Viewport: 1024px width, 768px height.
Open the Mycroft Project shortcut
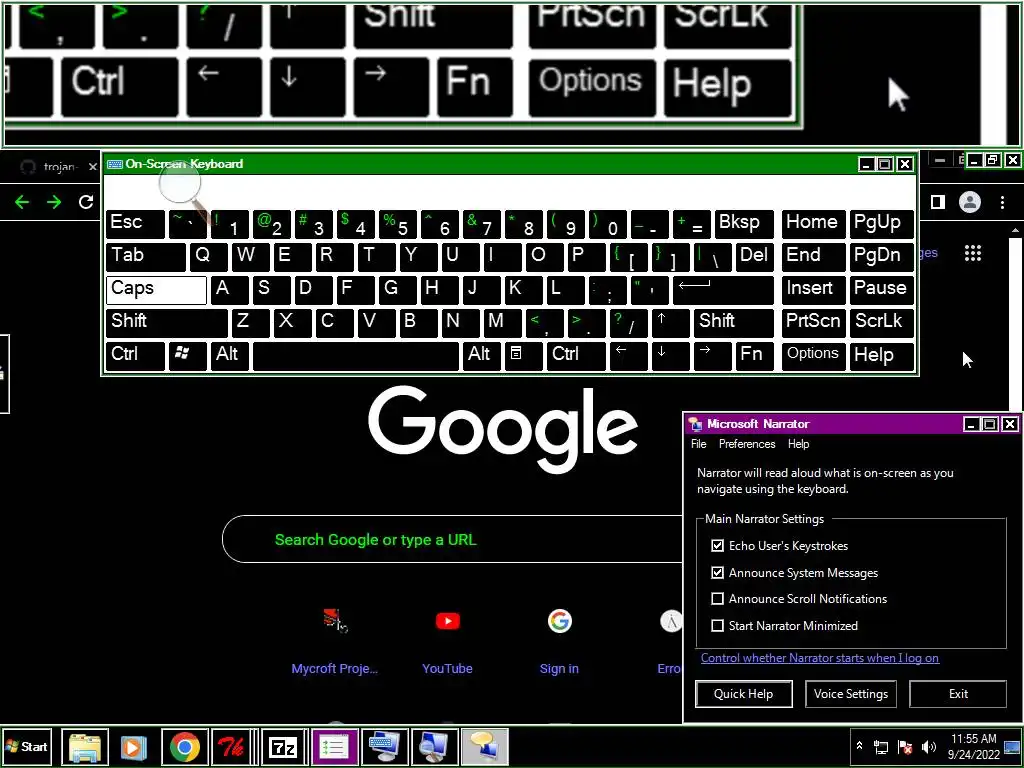click(335, 641)
